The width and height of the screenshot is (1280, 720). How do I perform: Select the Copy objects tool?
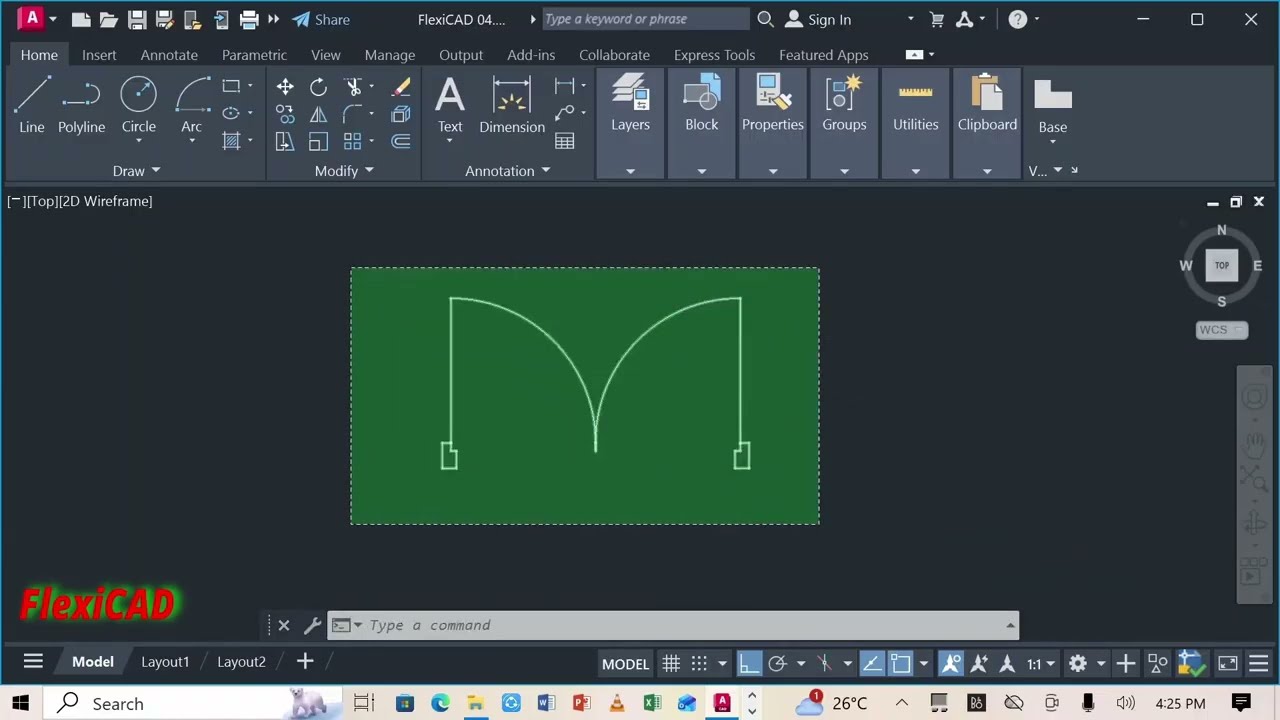(x=285, y=114)
